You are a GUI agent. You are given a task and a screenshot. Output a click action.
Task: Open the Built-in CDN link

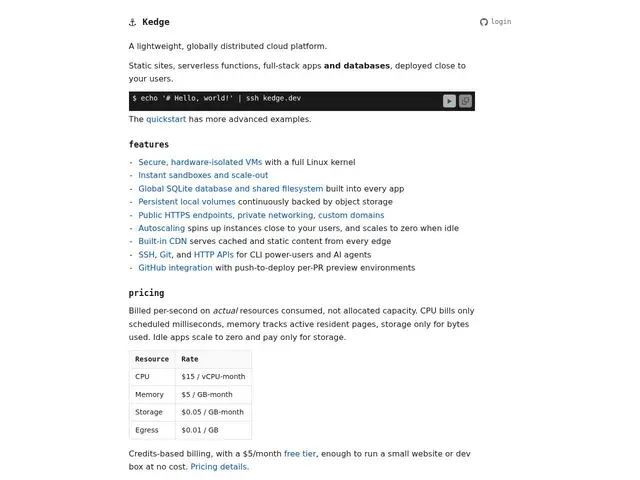(x=162, y=241)
